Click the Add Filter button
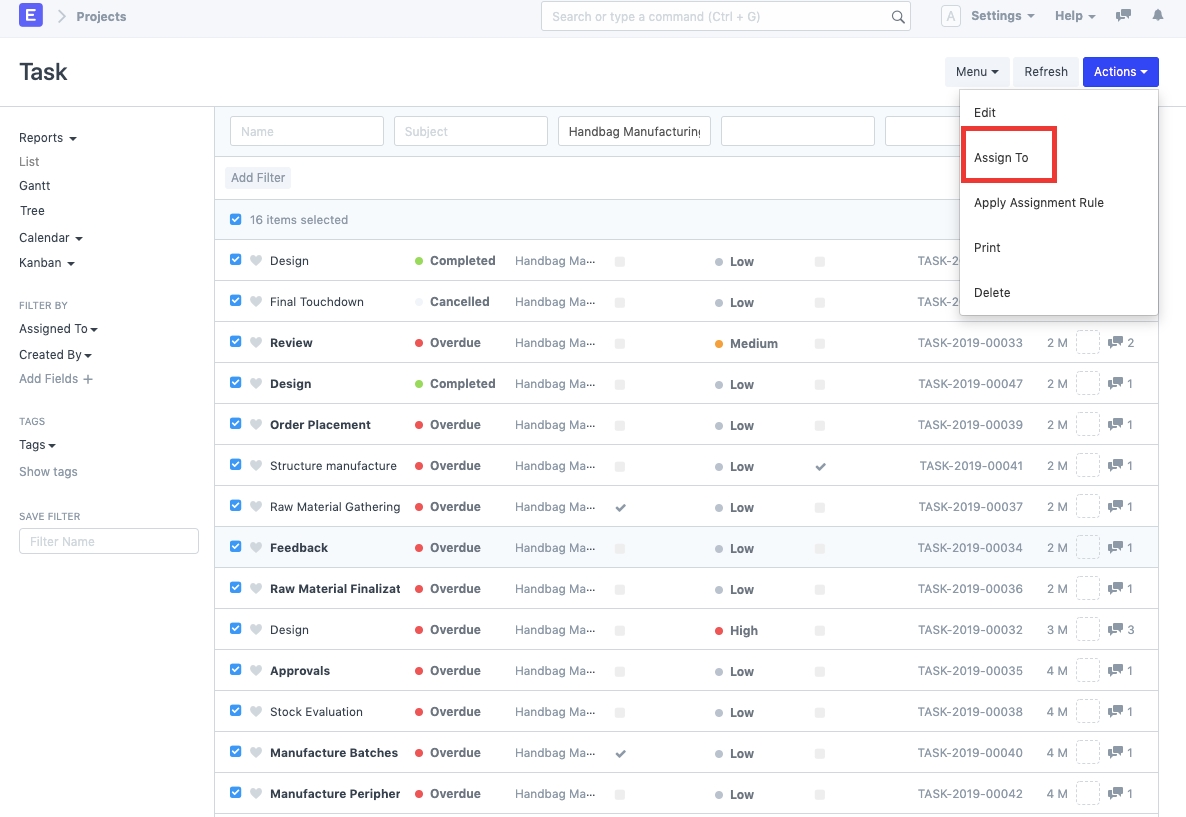The width and height of the screenshot is (1186, 817). (x=258, y=178)
